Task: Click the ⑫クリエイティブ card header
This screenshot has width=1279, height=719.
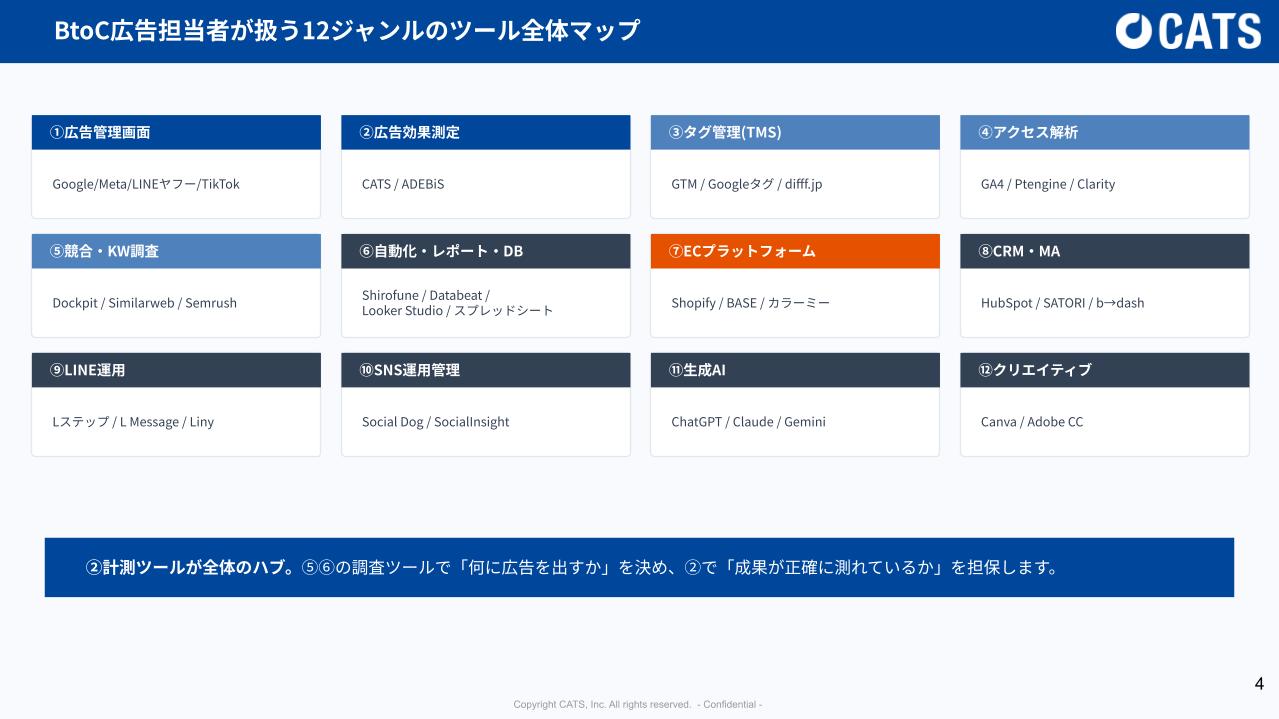Action: click(1105, 370)
